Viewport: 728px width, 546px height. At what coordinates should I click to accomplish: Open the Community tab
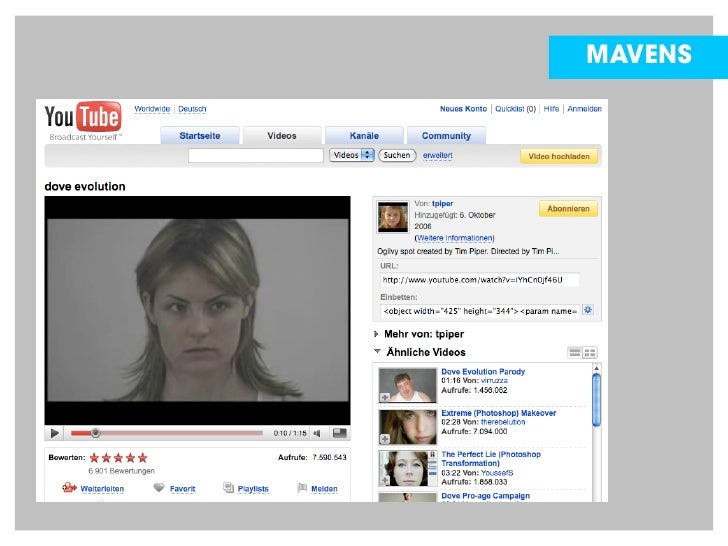446,136
